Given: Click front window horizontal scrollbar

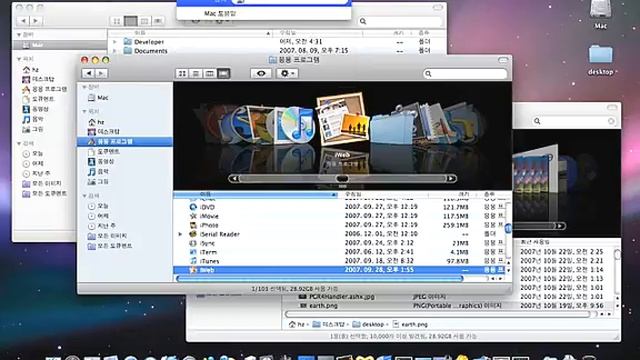Looking at the screenshot, I should pos(320,279).
